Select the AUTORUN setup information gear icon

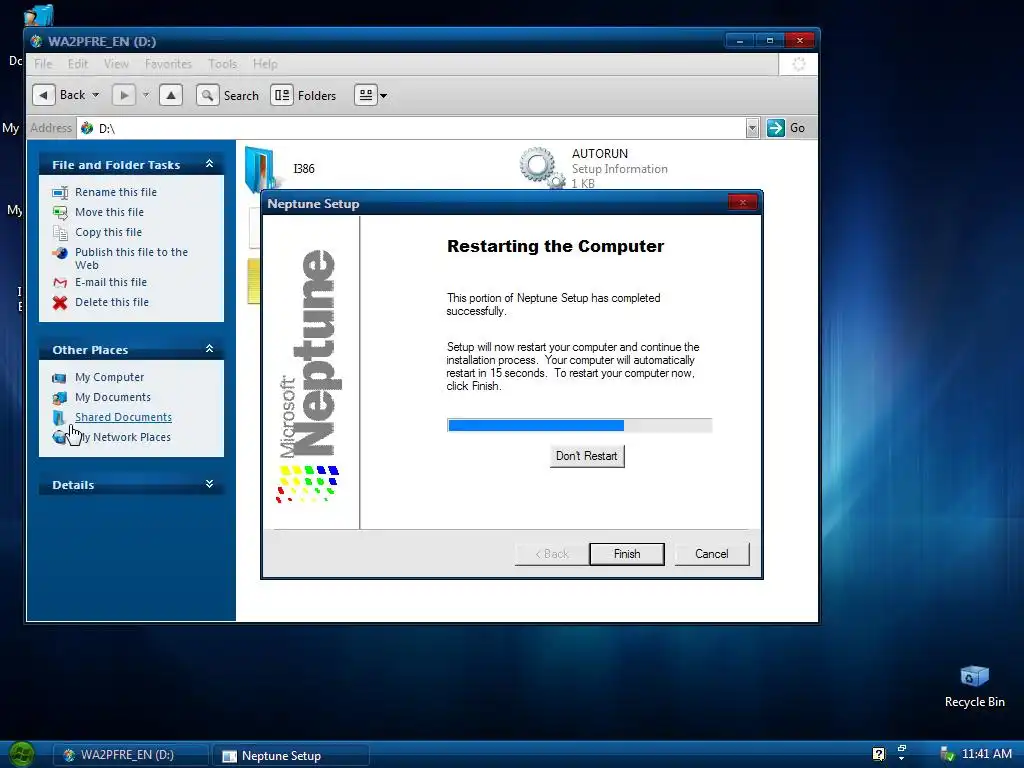541,168
